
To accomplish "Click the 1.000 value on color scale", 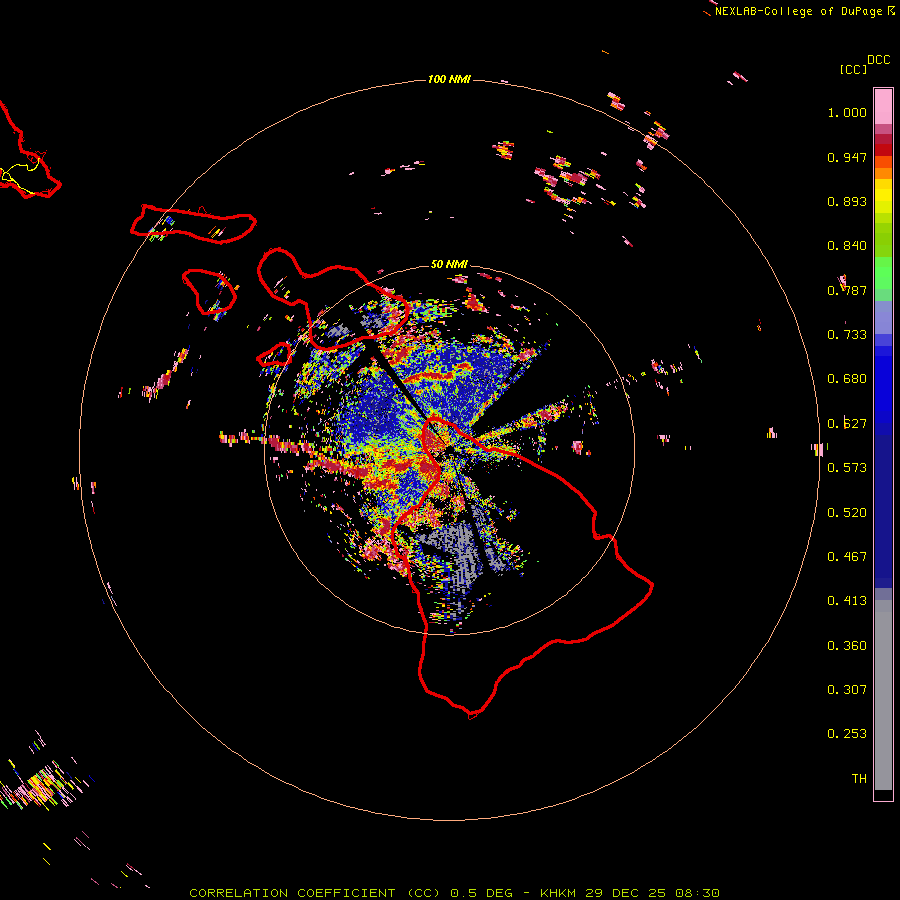I will [847, 112].
